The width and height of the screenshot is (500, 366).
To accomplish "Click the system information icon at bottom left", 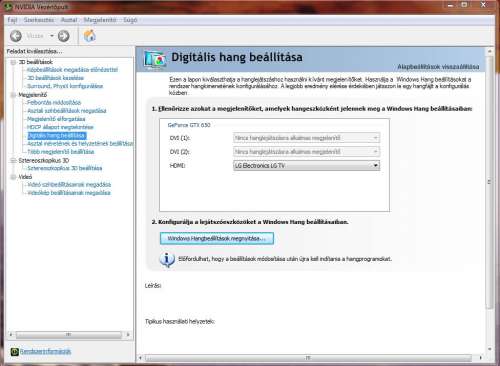I will (14, 351).
